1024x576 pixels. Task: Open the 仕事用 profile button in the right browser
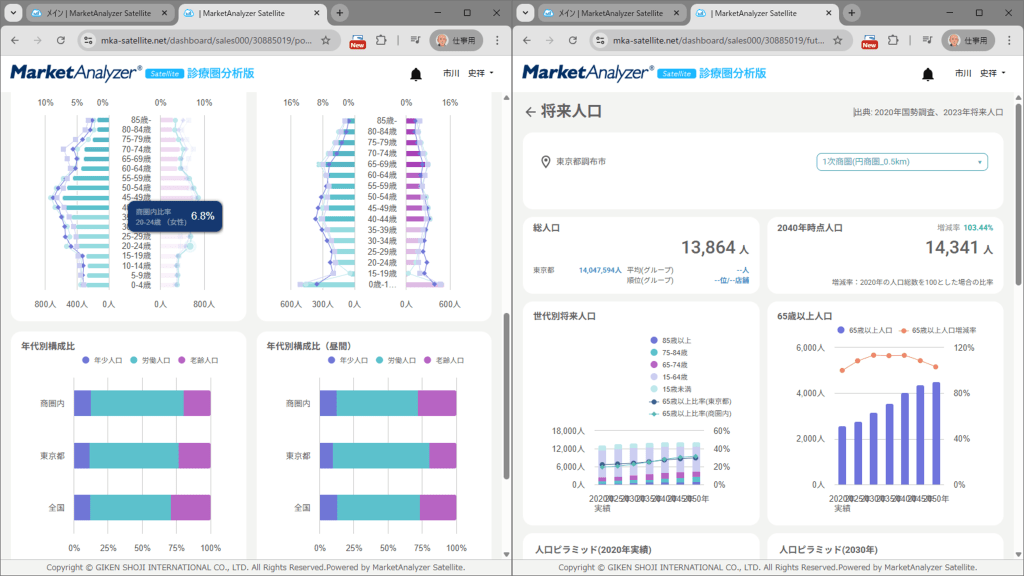coord(969,40)
